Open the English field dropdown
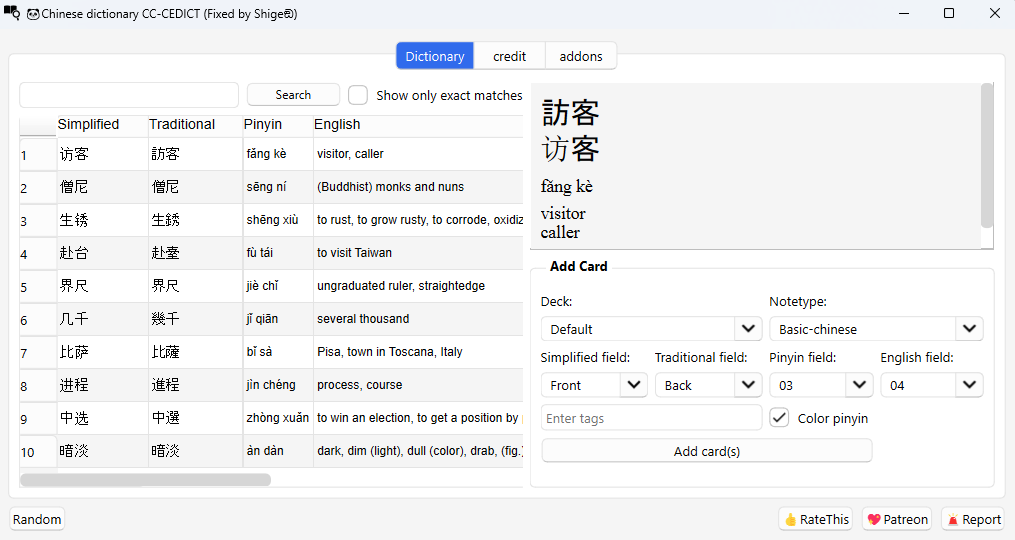This screenshot has height=540, width=1015. (x=931, y=385)
